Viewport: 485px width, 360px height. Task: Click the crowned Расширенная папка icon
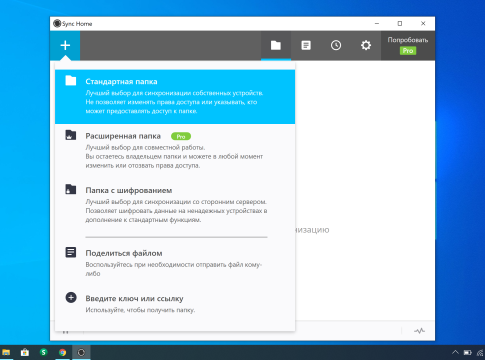click(x=71, y=135)
